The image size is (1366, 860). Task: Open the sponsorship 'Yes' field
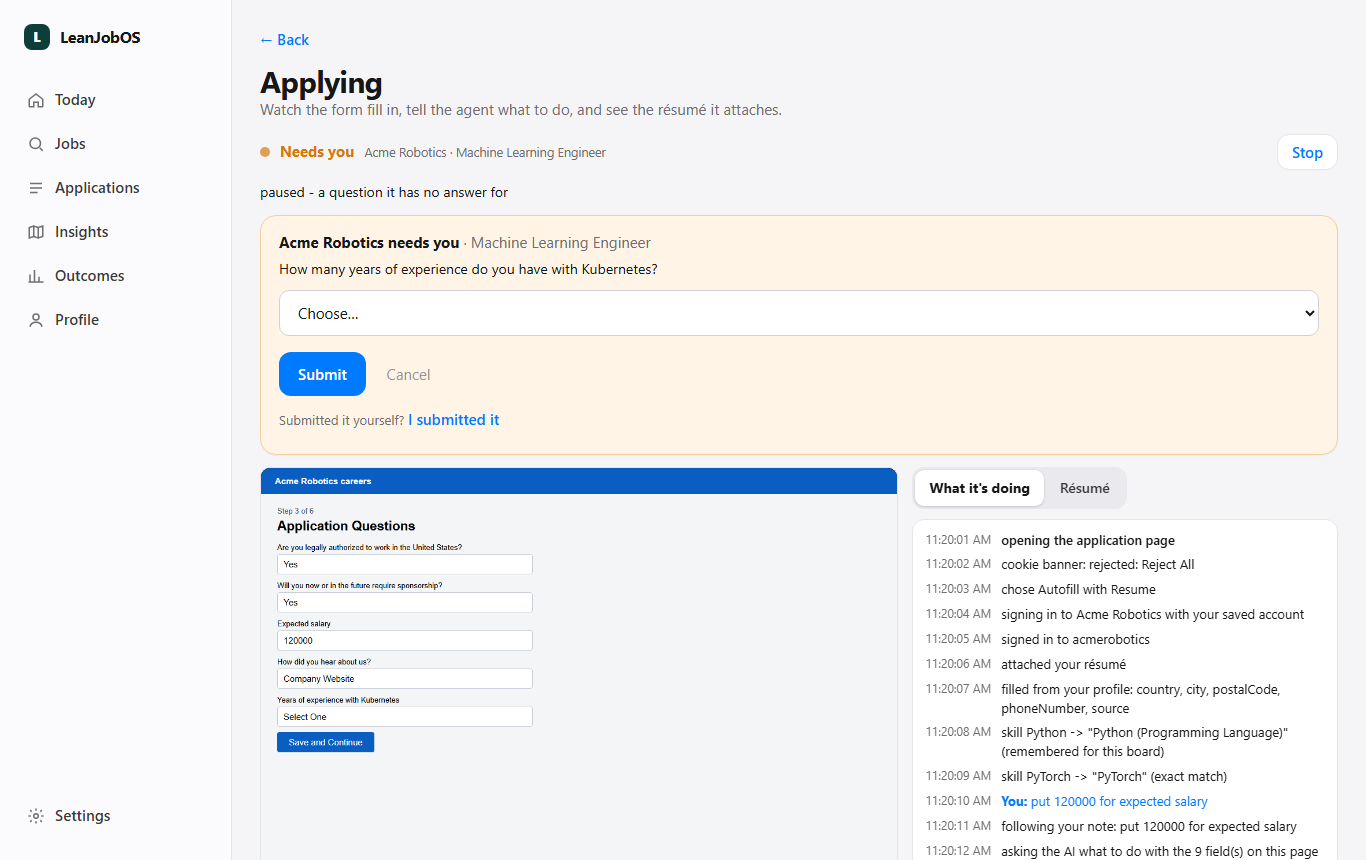(x=404, y=603)
